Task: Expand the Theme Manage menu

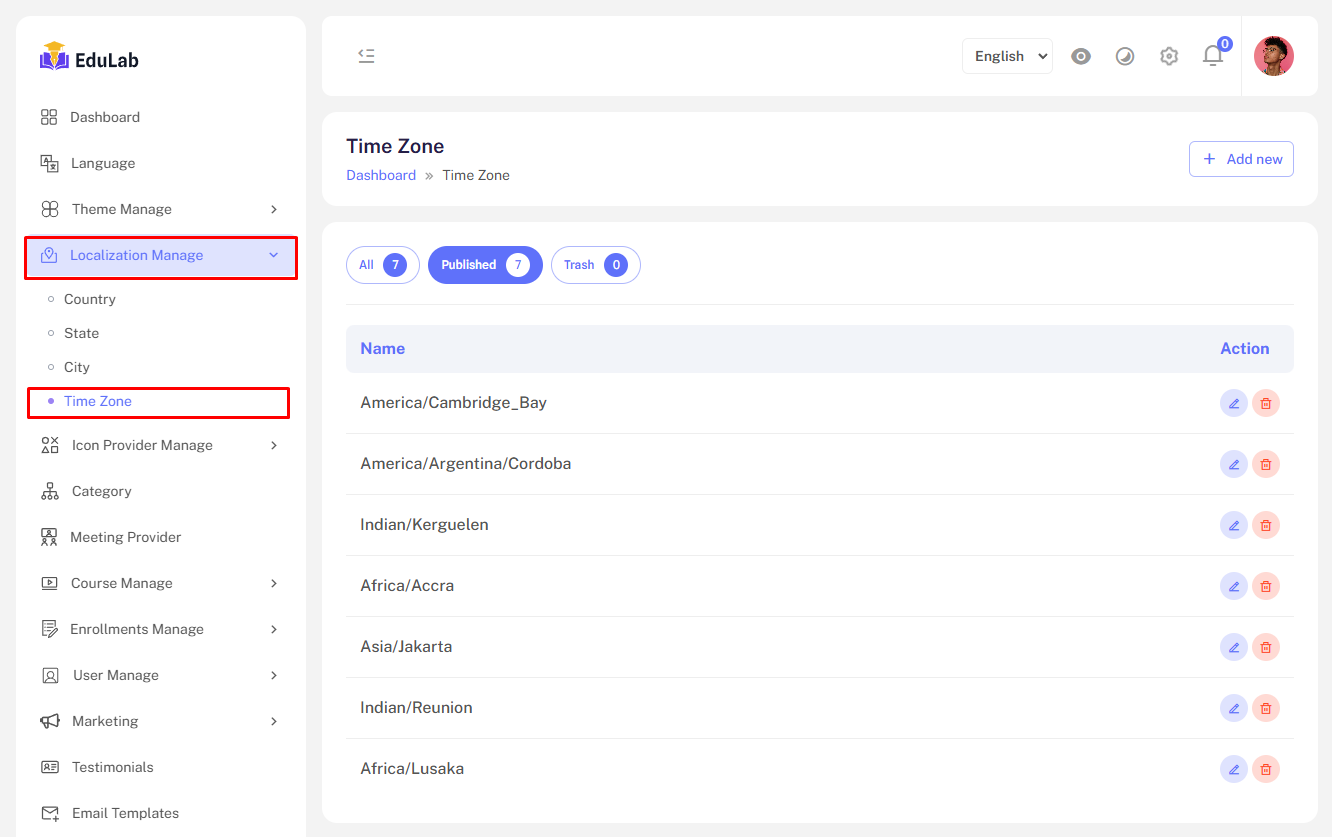Action: coord(160,209)
